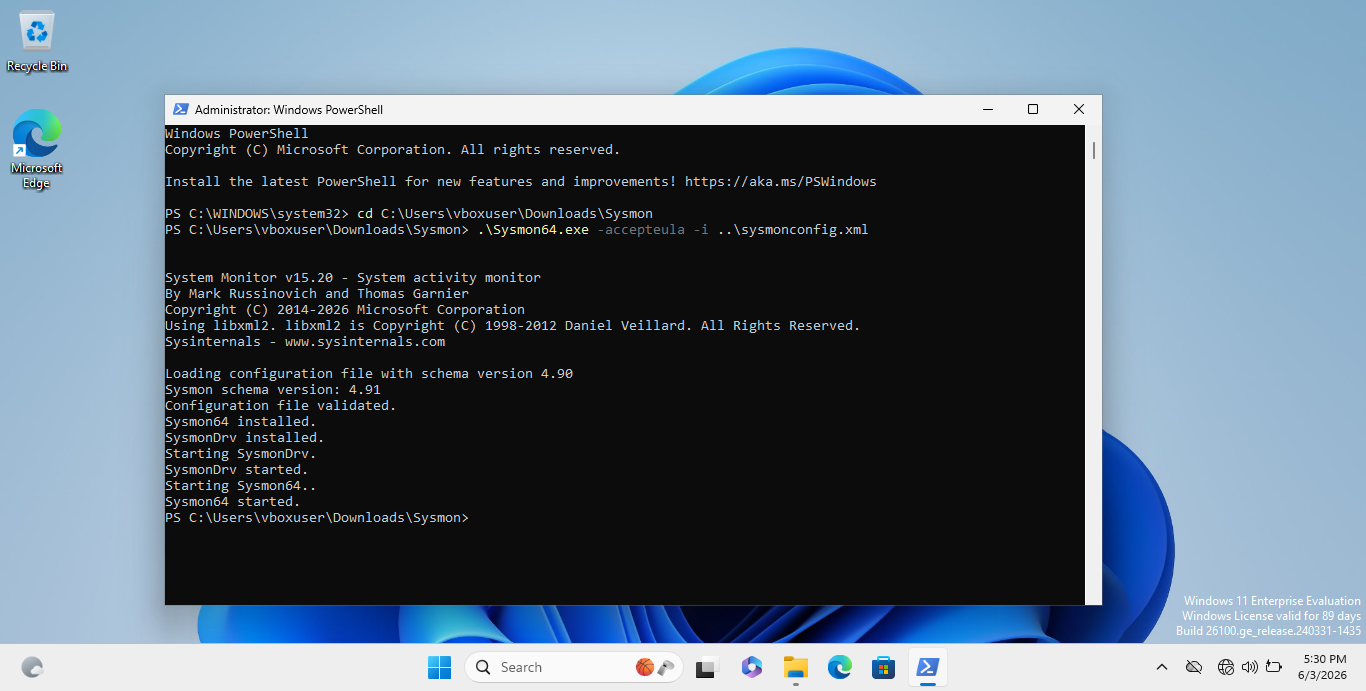This screenshot has height=691, width=1366.
Task: Click 'Loading configuration file with schema version' line
Action: [369, 374]
